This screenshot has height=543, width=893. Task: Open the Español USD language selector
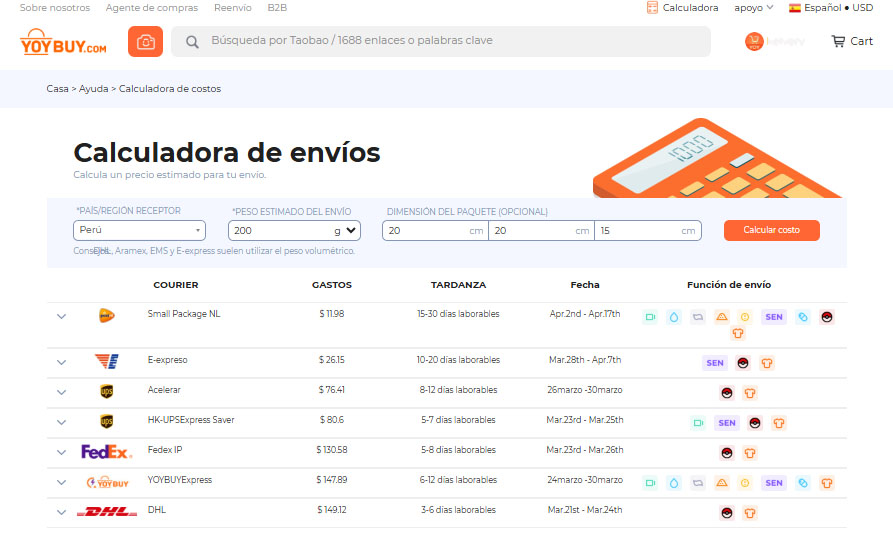pos(831,8)
